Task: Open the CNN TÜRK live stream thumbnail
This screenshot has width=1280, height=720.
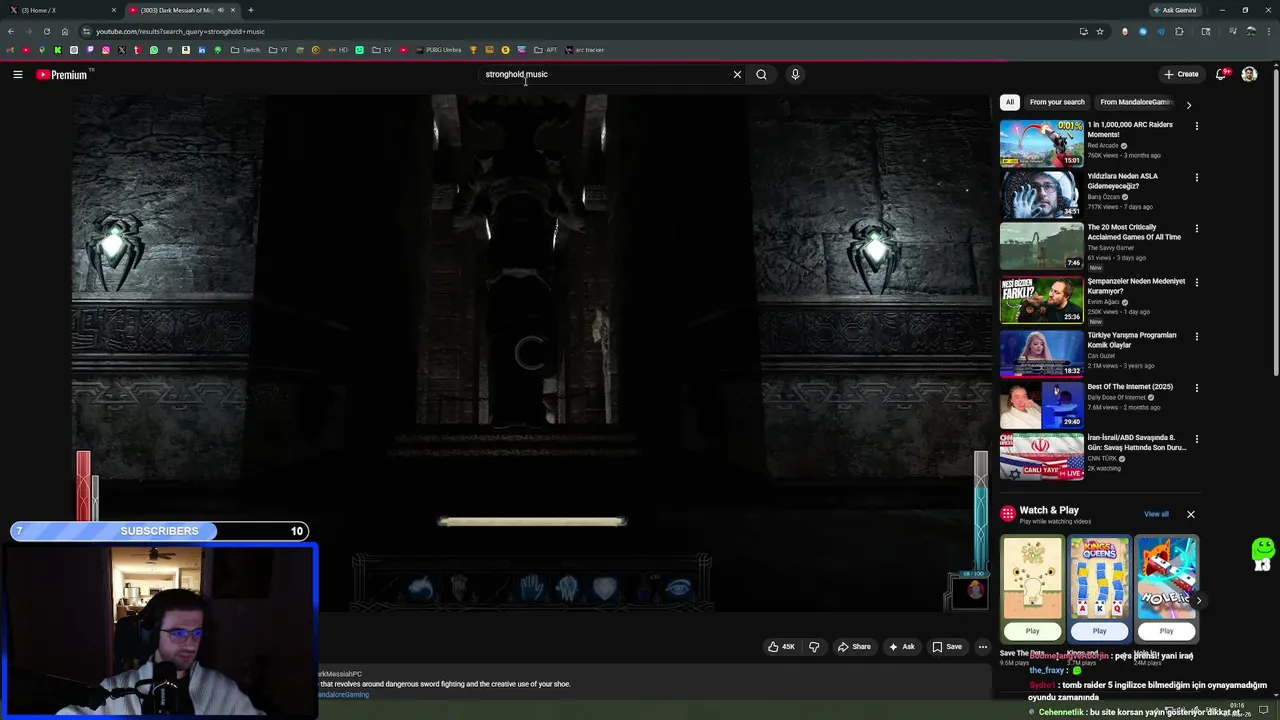Action: tap(1041, 456)
